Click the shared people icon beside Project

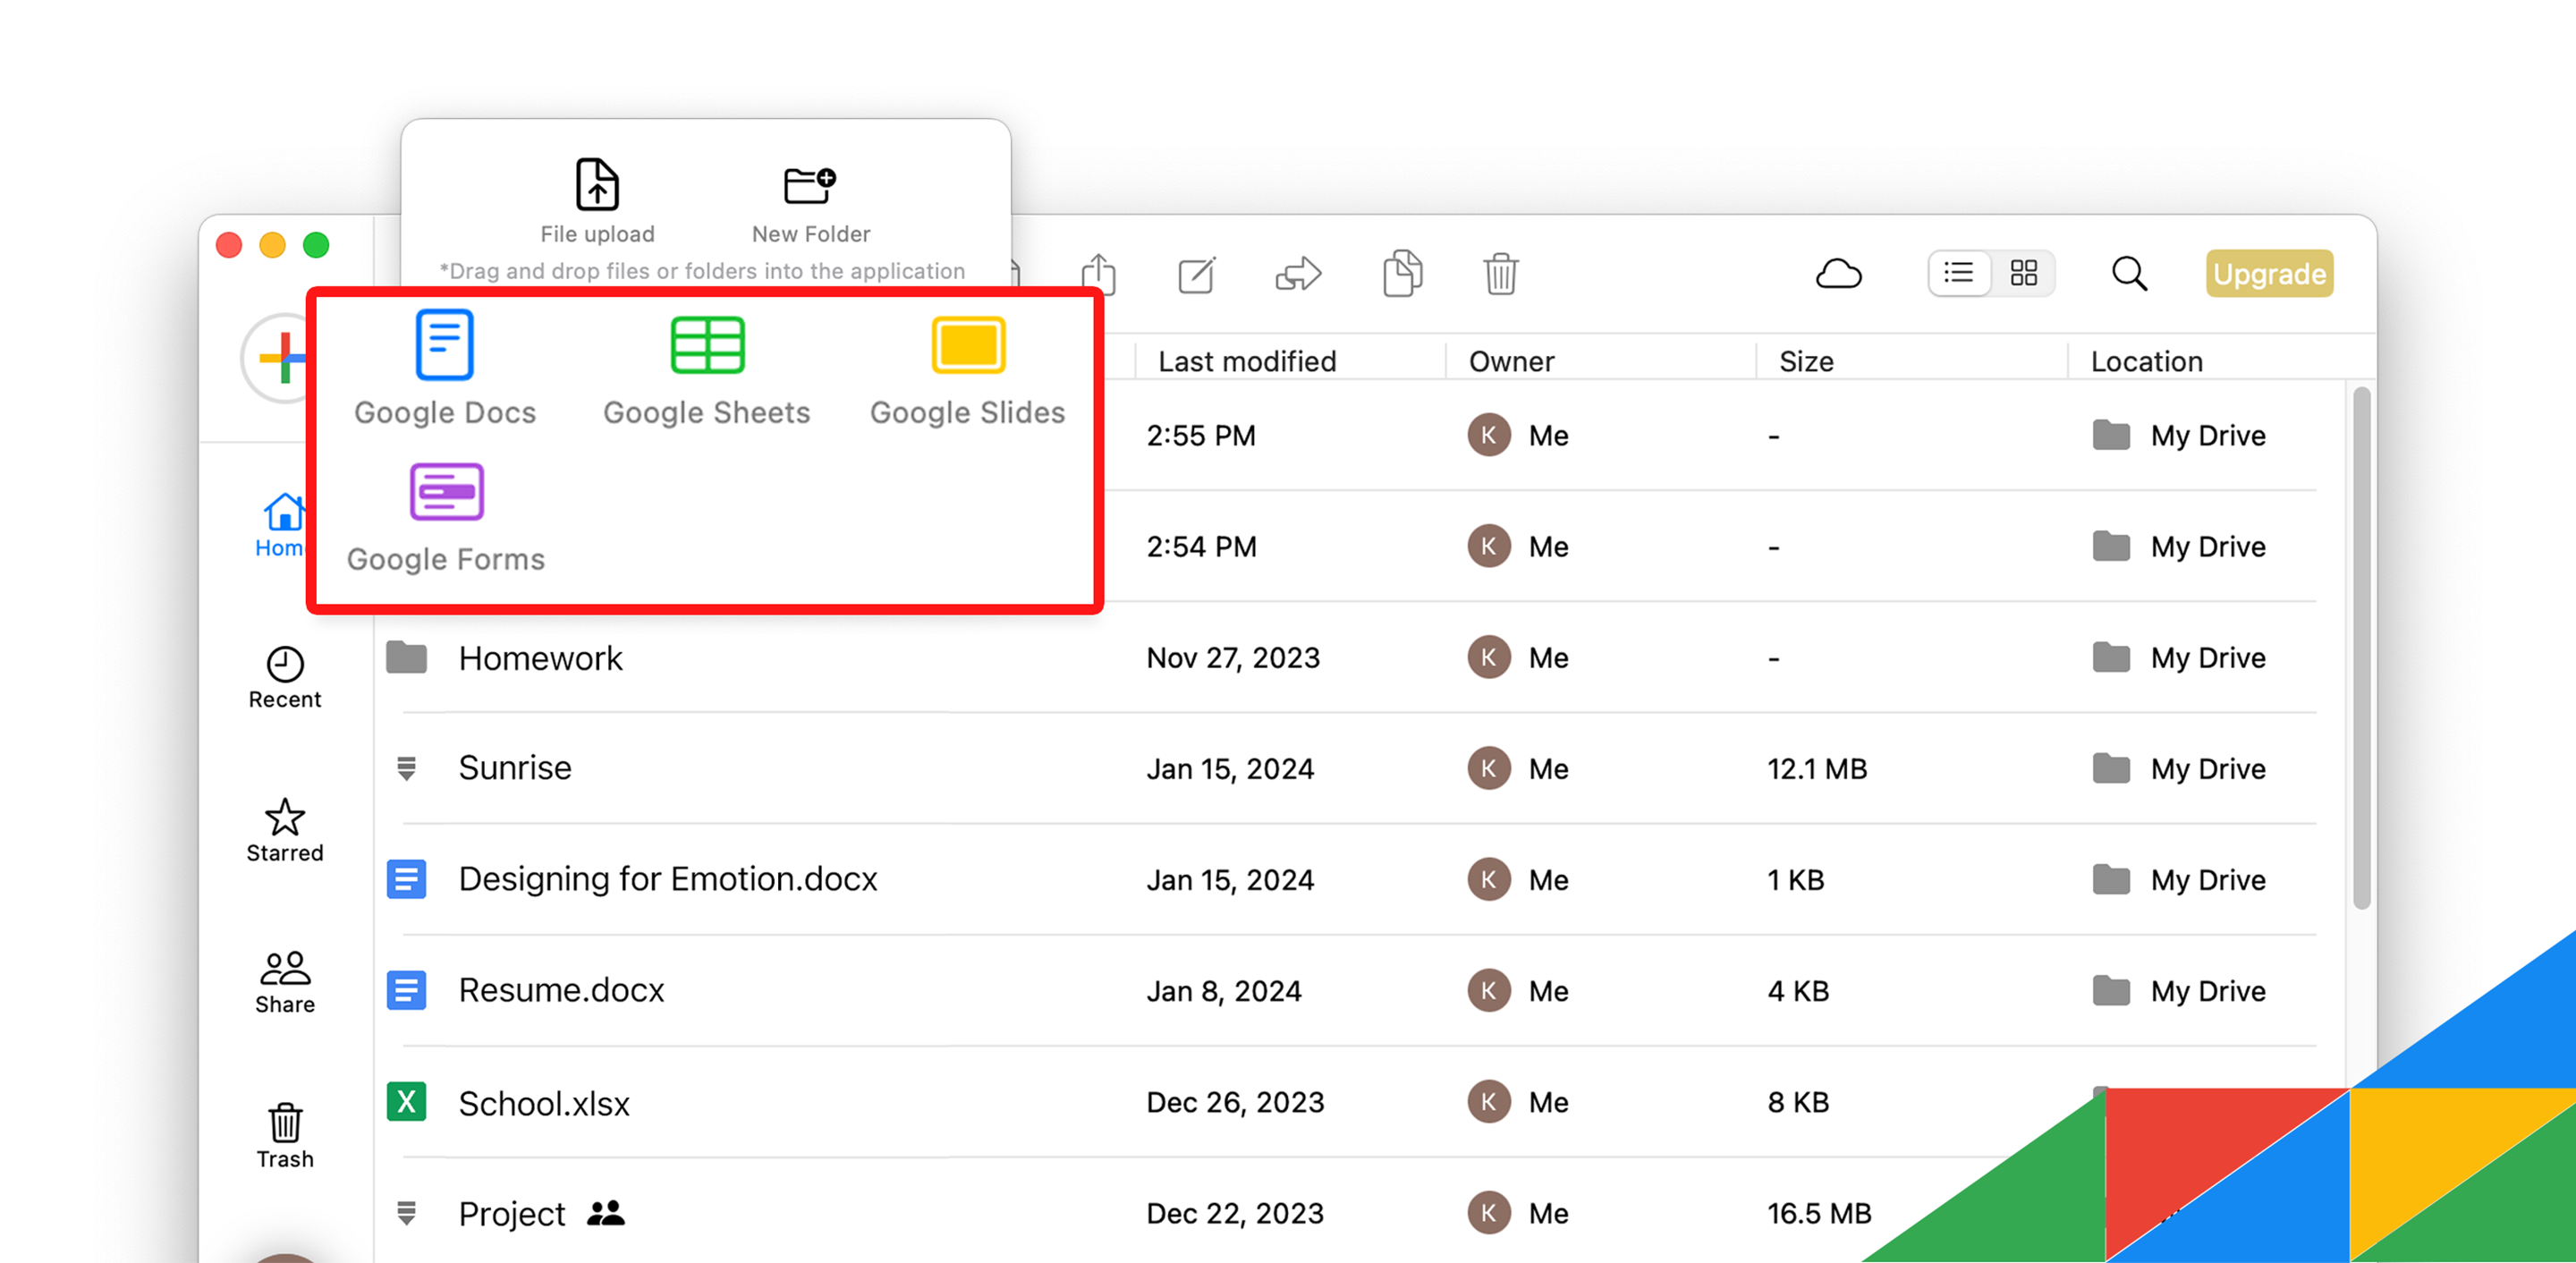click(605, 1213)
